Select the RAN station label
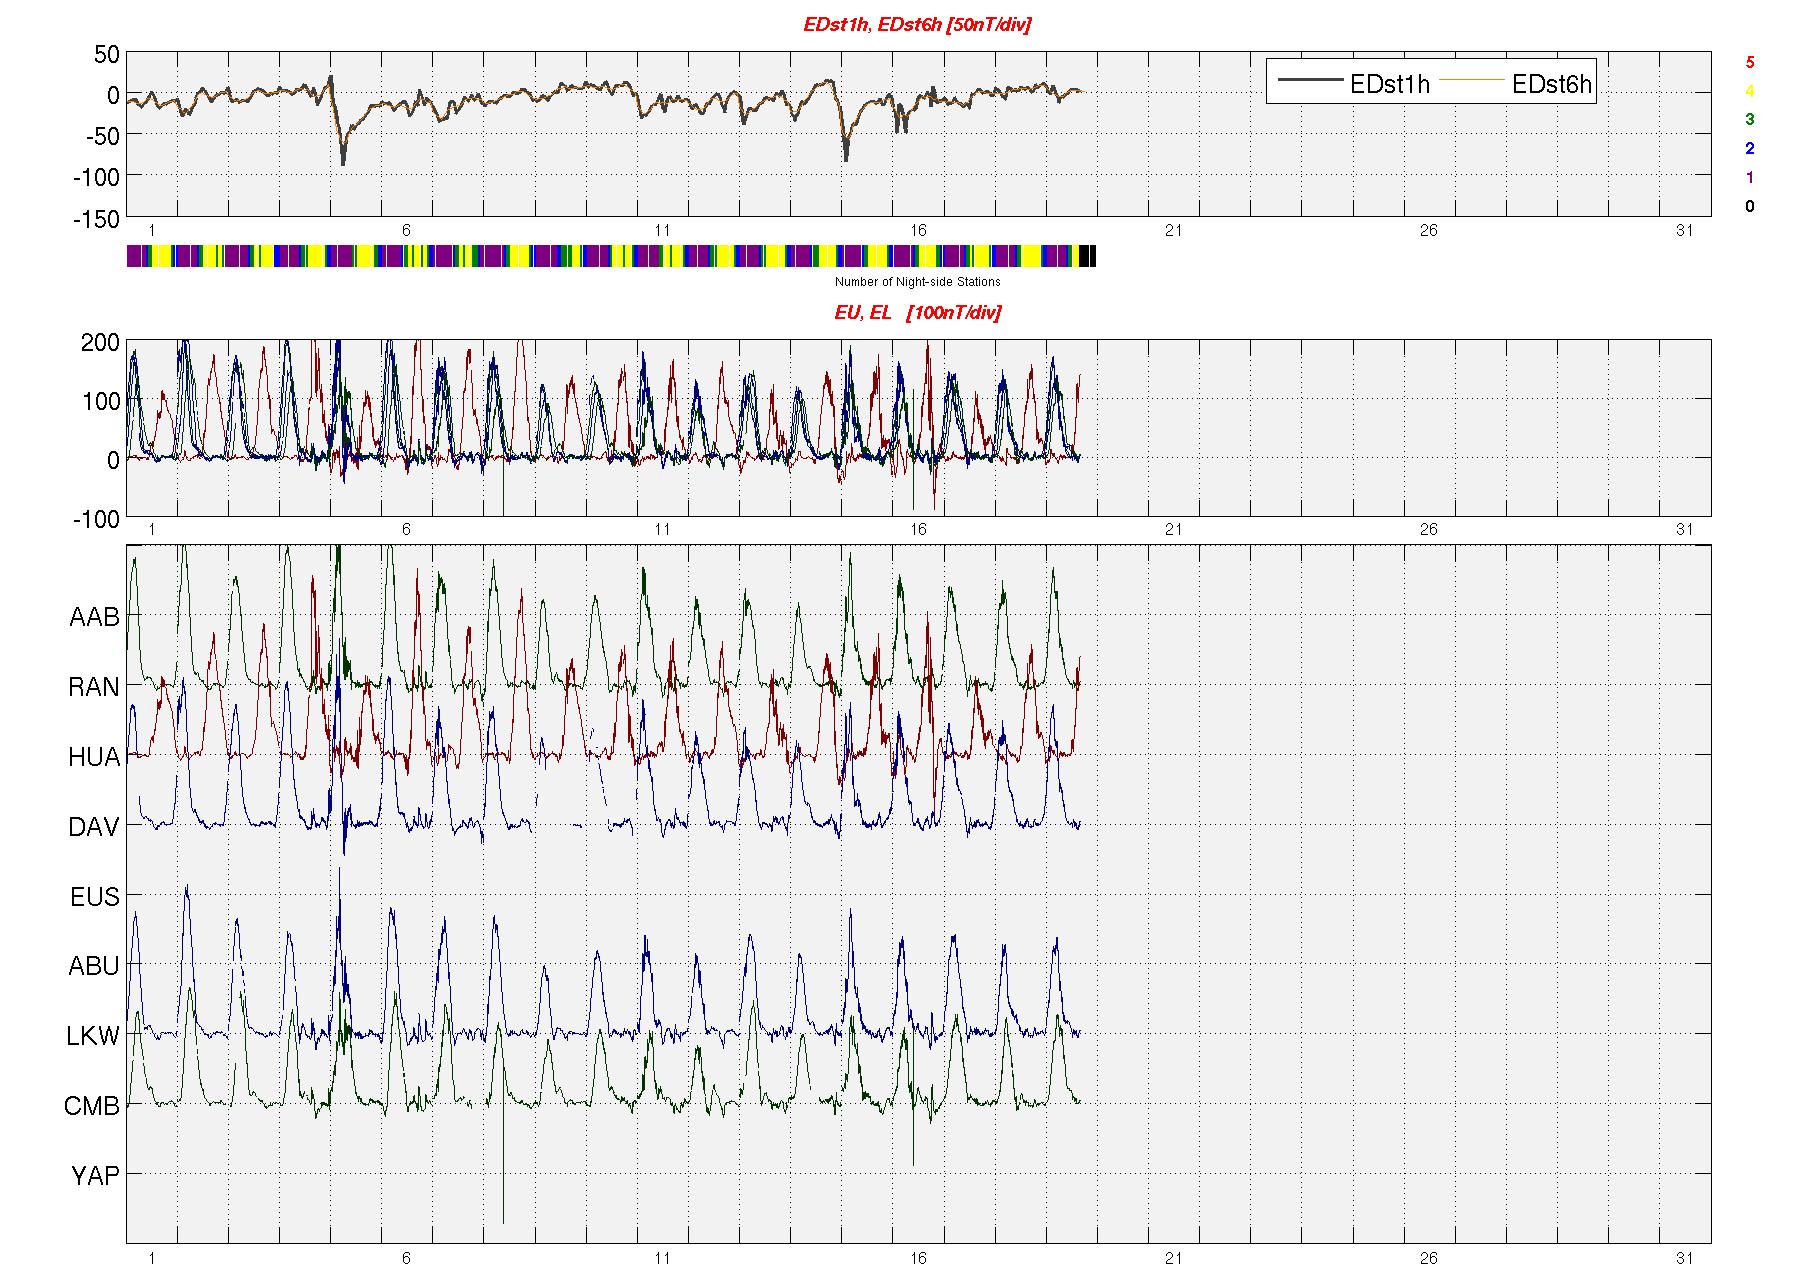This screenshot has width=1801, height=1268. coord(94,687)
